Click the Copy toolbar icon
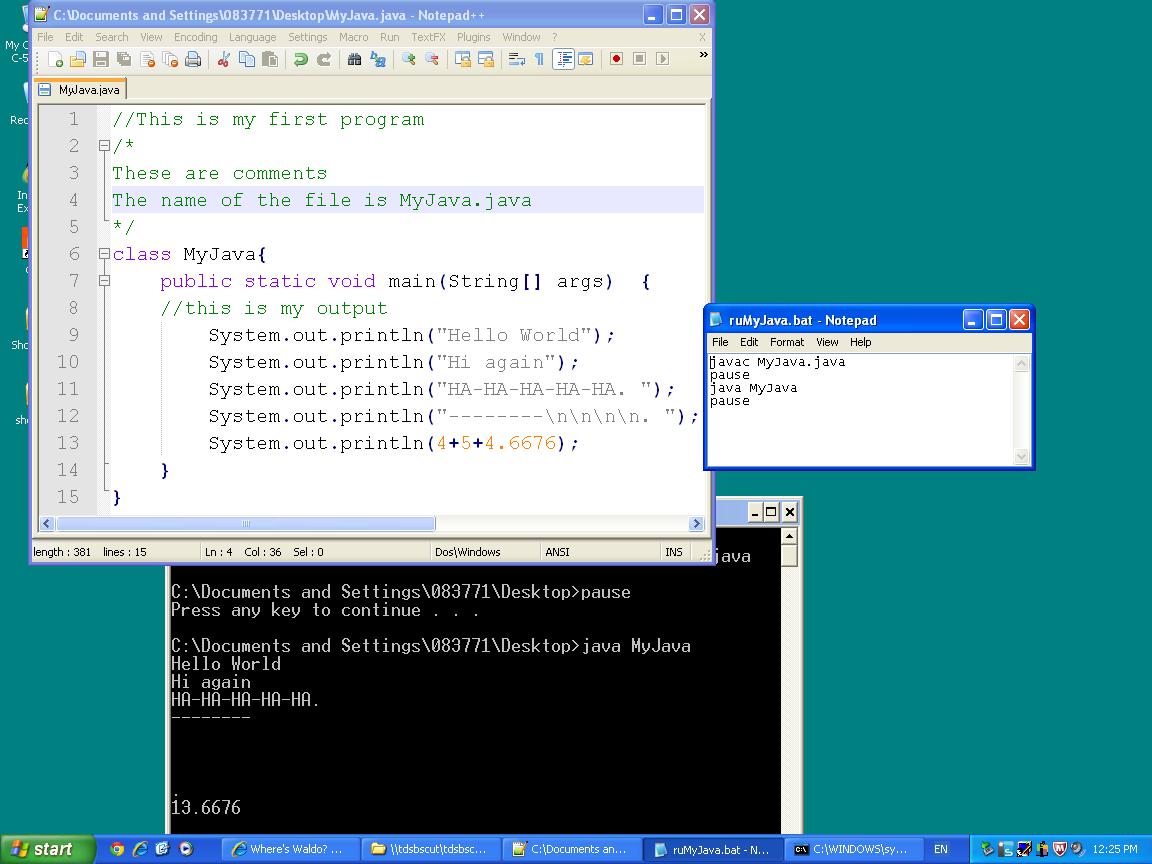The image size is (1152, 864). point(247,60)
